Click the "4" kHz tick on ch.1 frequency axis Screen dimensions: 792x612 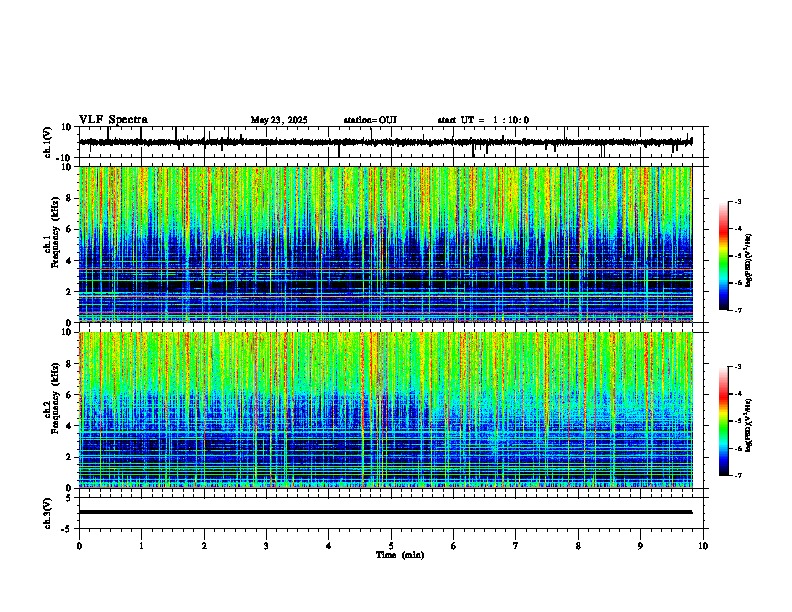pos(69,261)
